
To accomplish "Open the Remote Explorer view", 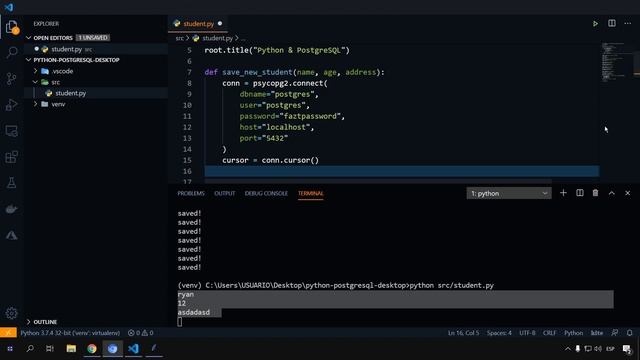I will pos(11,131).
